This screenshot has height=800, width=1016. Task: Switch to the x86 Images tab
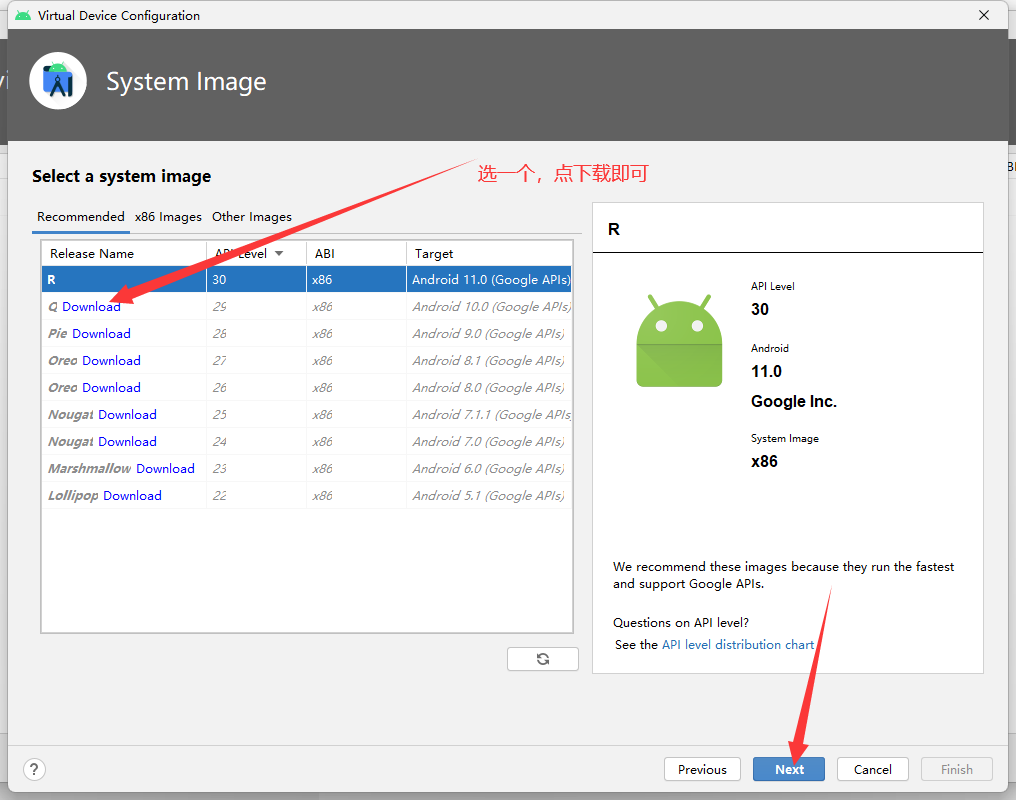(167, 216)
